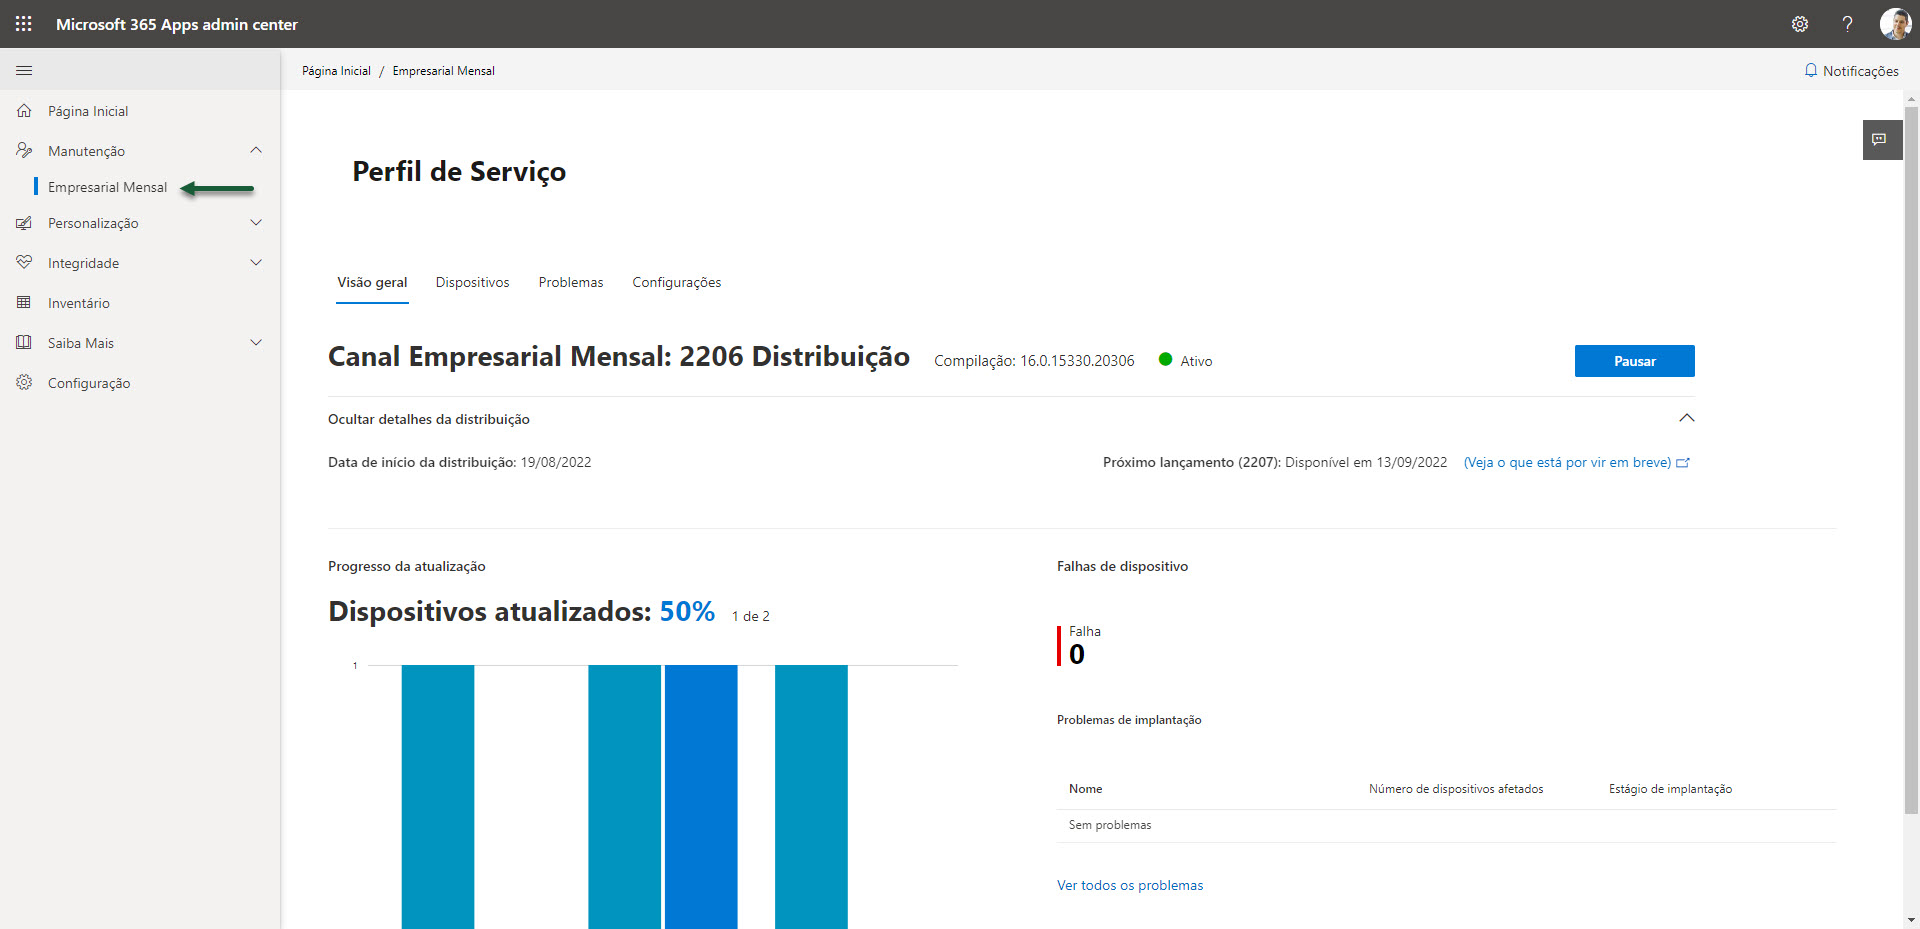Viewport: 1920px width, 929px height.
Task: Open the help menu with the question mark icon
Action: pyautogui.click(x=1848, y=24)
